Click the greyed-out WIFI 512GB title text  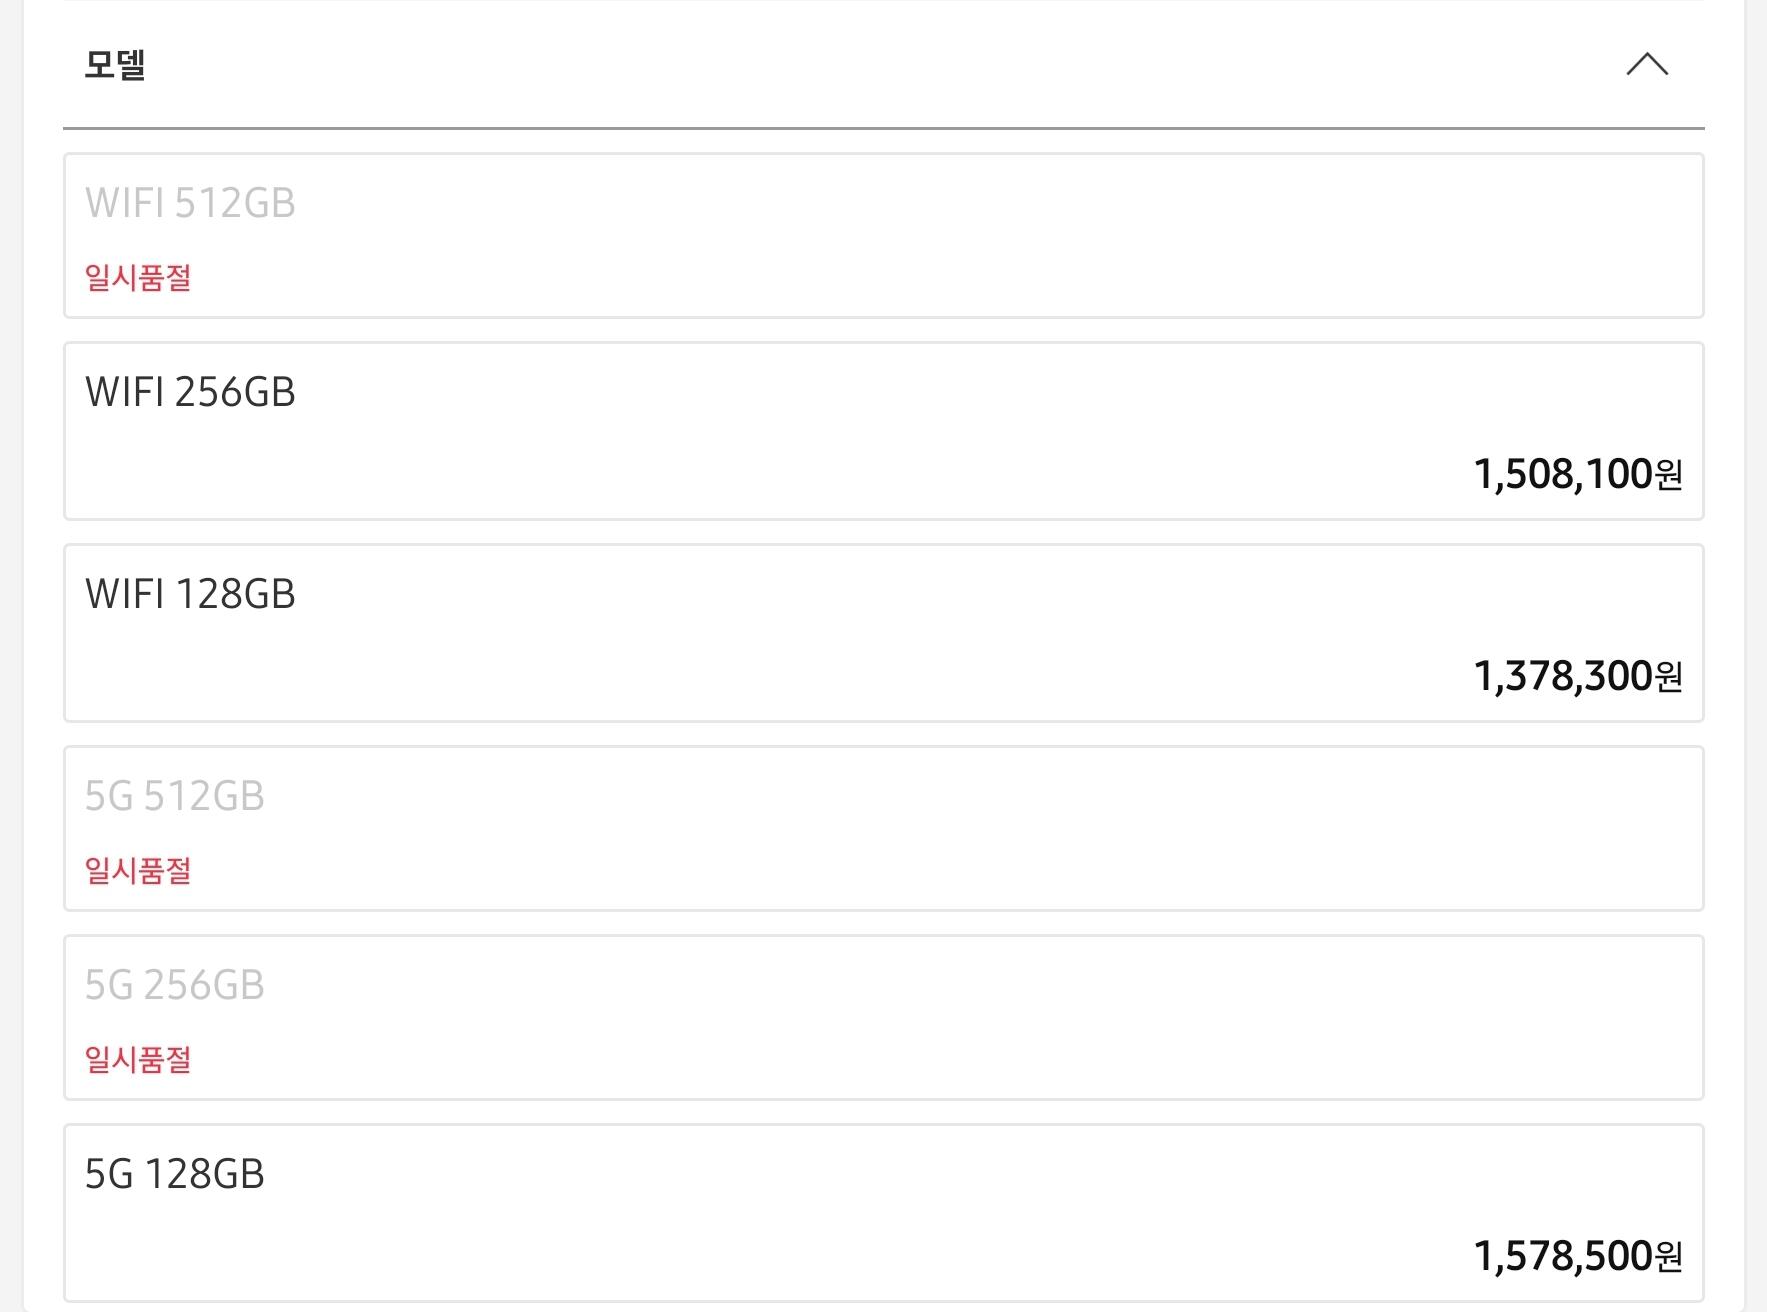pyautogui.click(x=190, y=203)
